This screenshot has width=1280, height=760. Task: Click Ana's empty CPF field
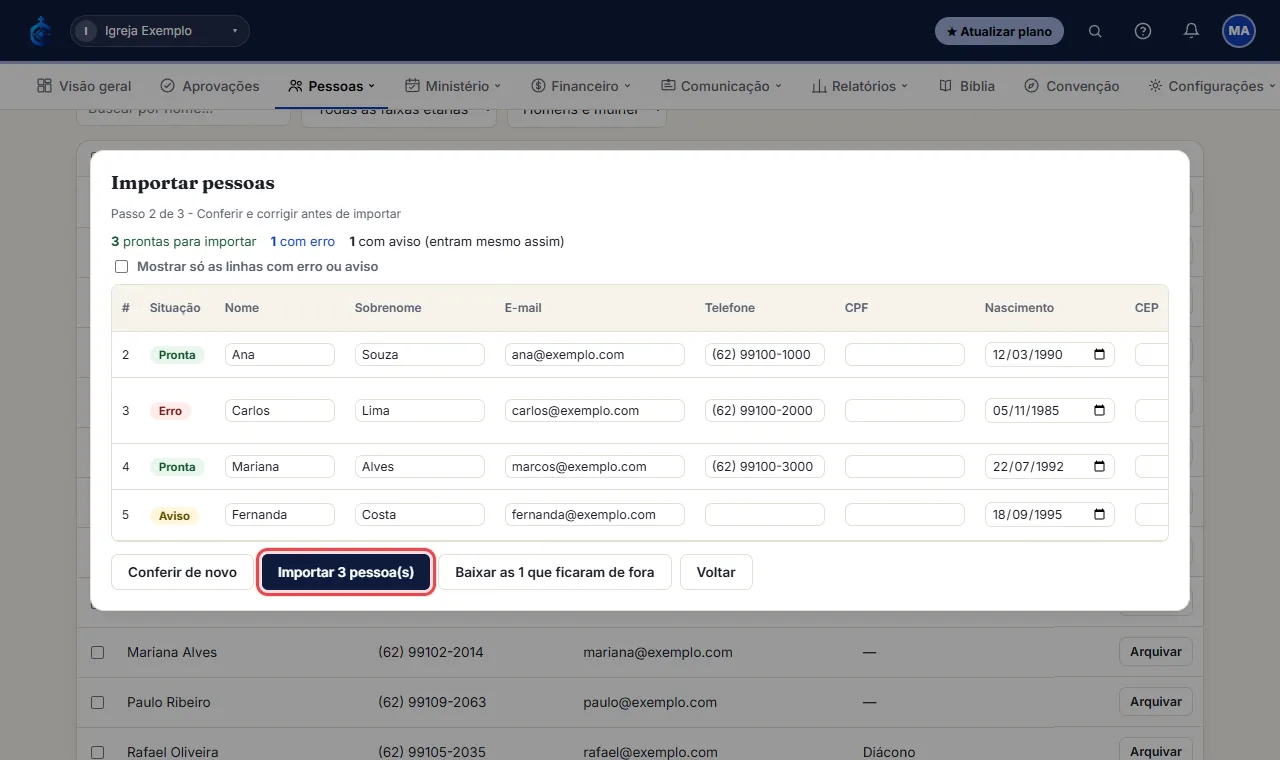coord(905,355)
